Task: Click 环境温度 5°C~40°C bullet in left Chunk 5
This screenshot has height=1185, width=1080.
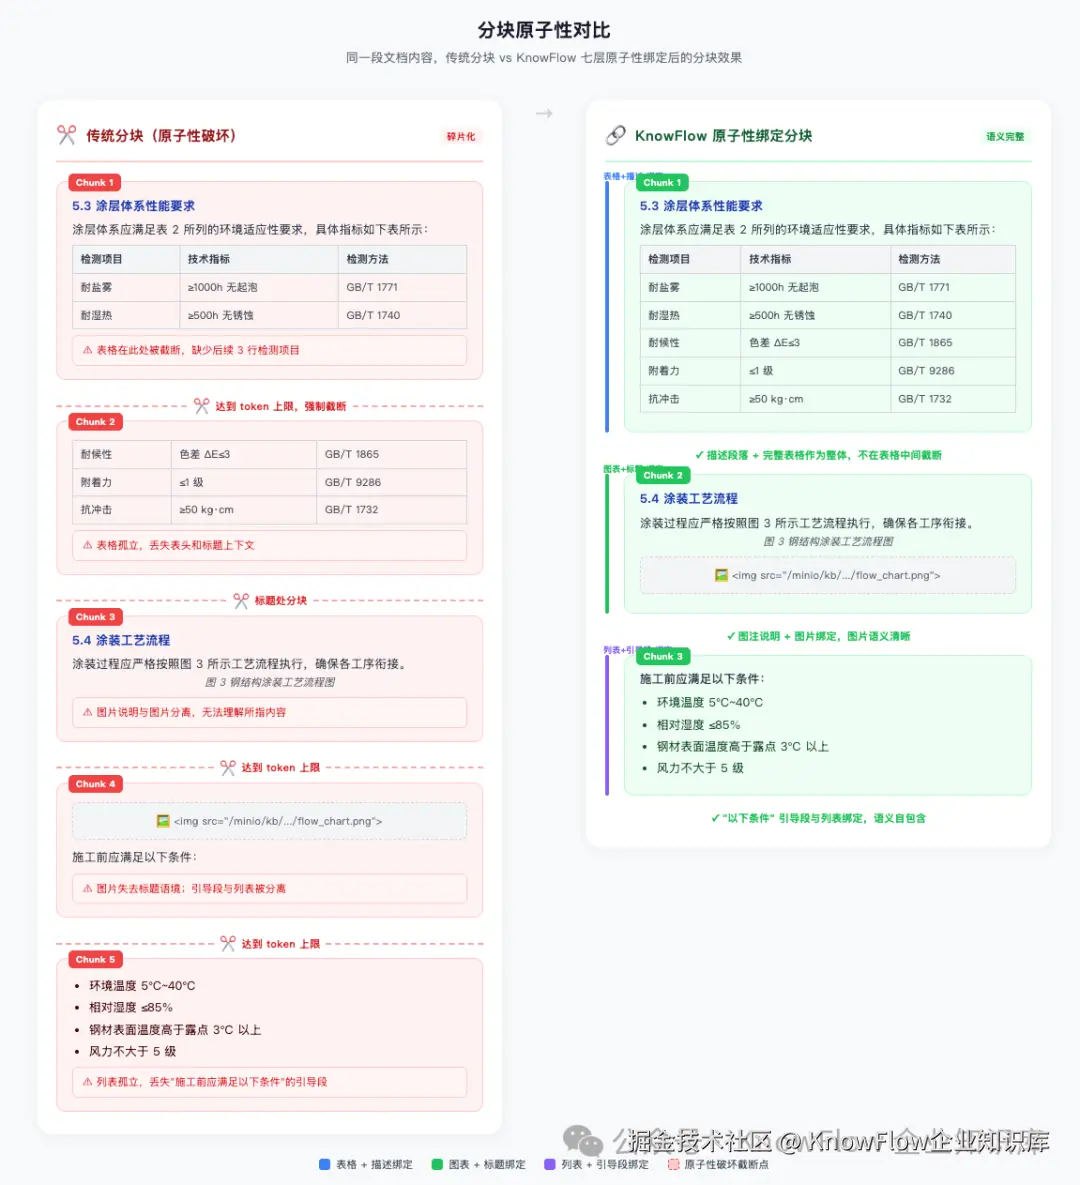Action: click(142, 986)
